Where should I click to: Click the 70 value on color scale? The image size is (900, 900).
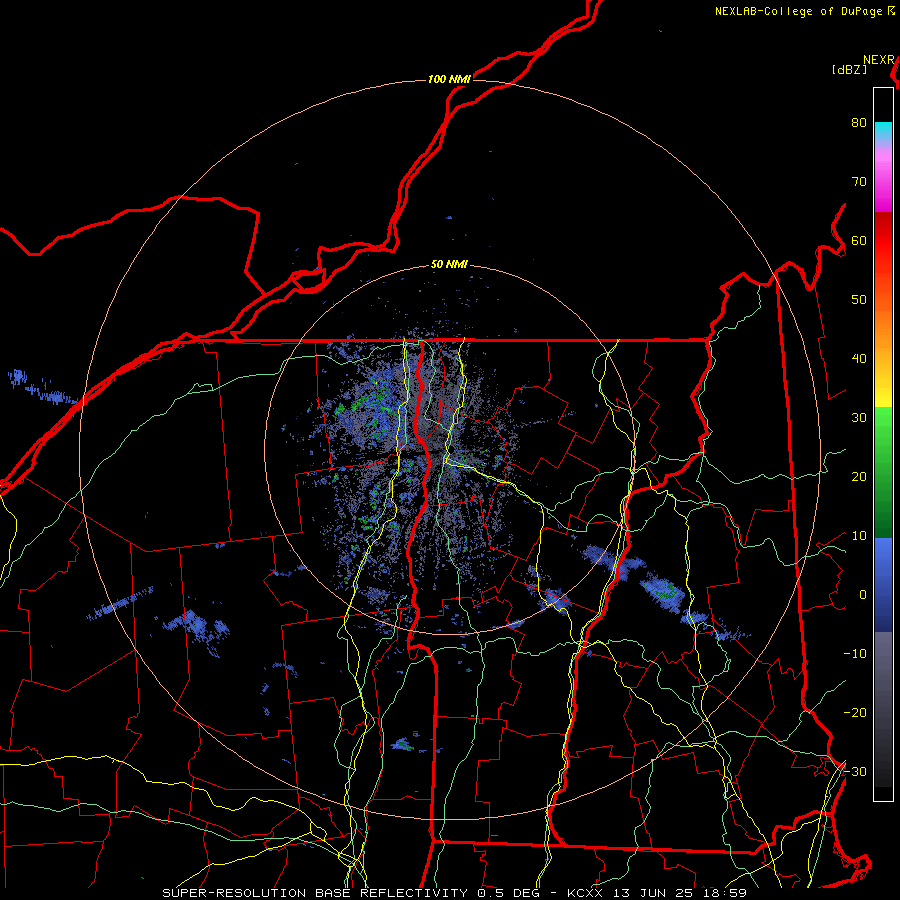[x=859, y=181]
